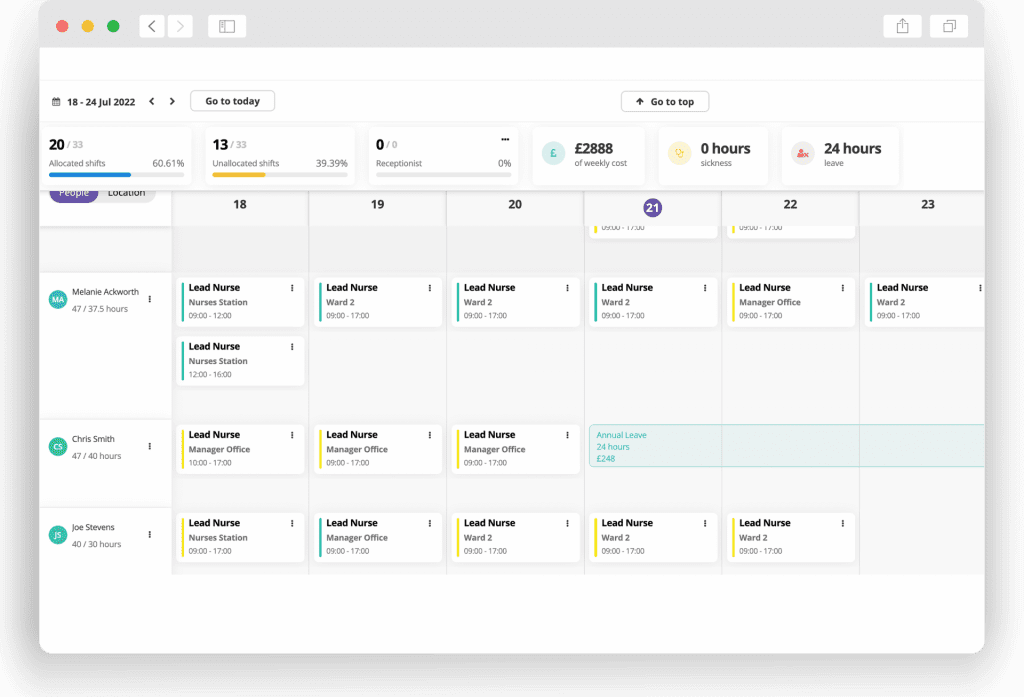
Task: Open the browser share icon
Action: tap(902, 27)
